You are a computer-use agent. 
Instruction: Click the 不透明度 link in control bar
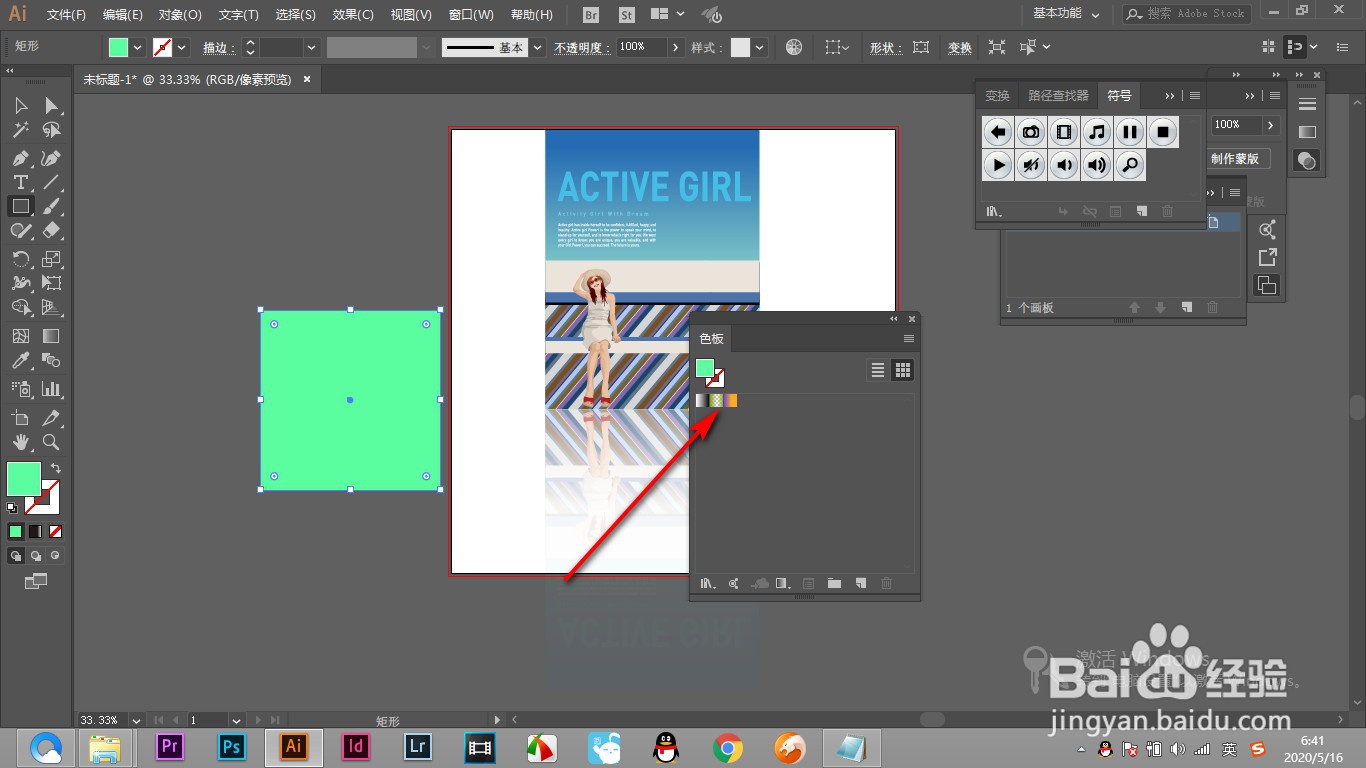coord(582,47)
